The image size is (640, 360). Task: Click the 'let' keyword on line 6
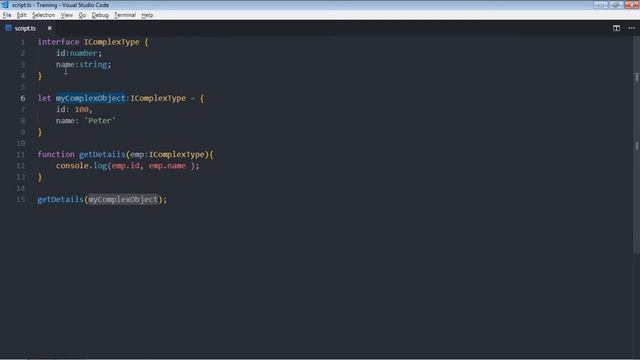pos(44,98)
